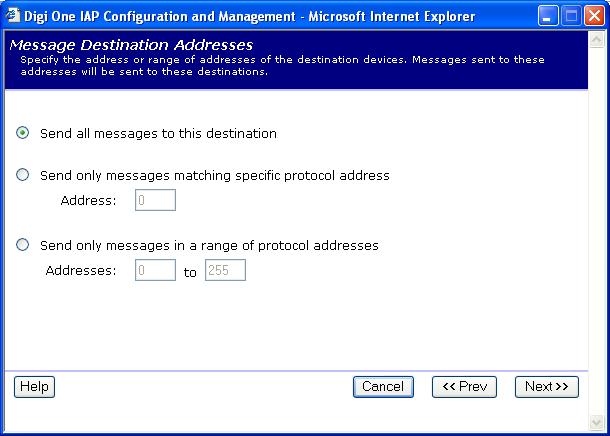
Task: Click the description text under the heading
Action: [x=282, y=65]
